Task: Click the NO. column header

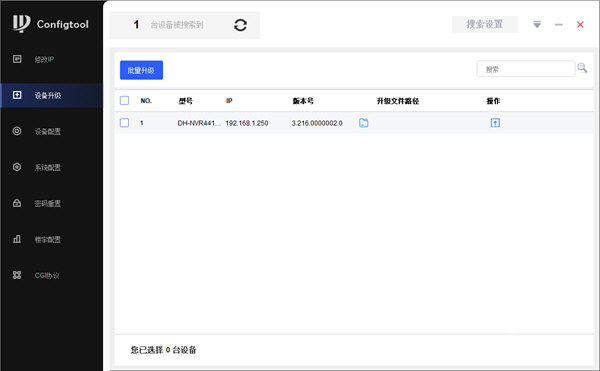Action: [146, 101]
